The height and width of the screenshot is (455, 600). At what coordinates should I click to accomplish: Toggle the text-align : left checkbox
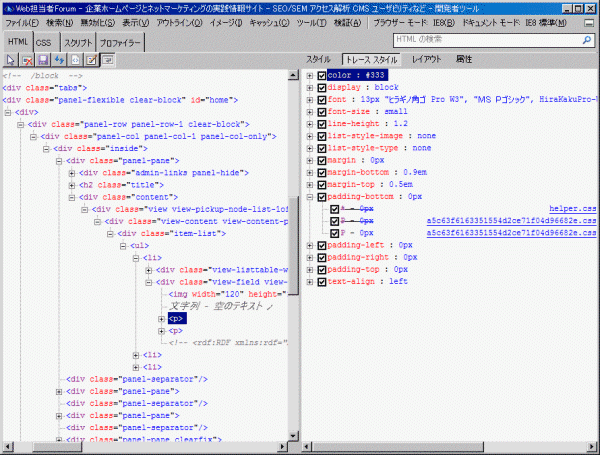(x=322, y=282)
